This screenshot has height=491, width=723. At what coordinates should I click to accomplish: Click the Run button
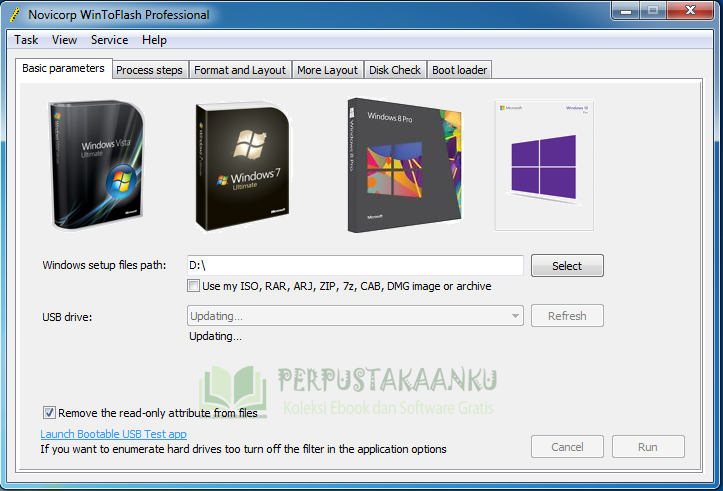(x=648, y=447)
